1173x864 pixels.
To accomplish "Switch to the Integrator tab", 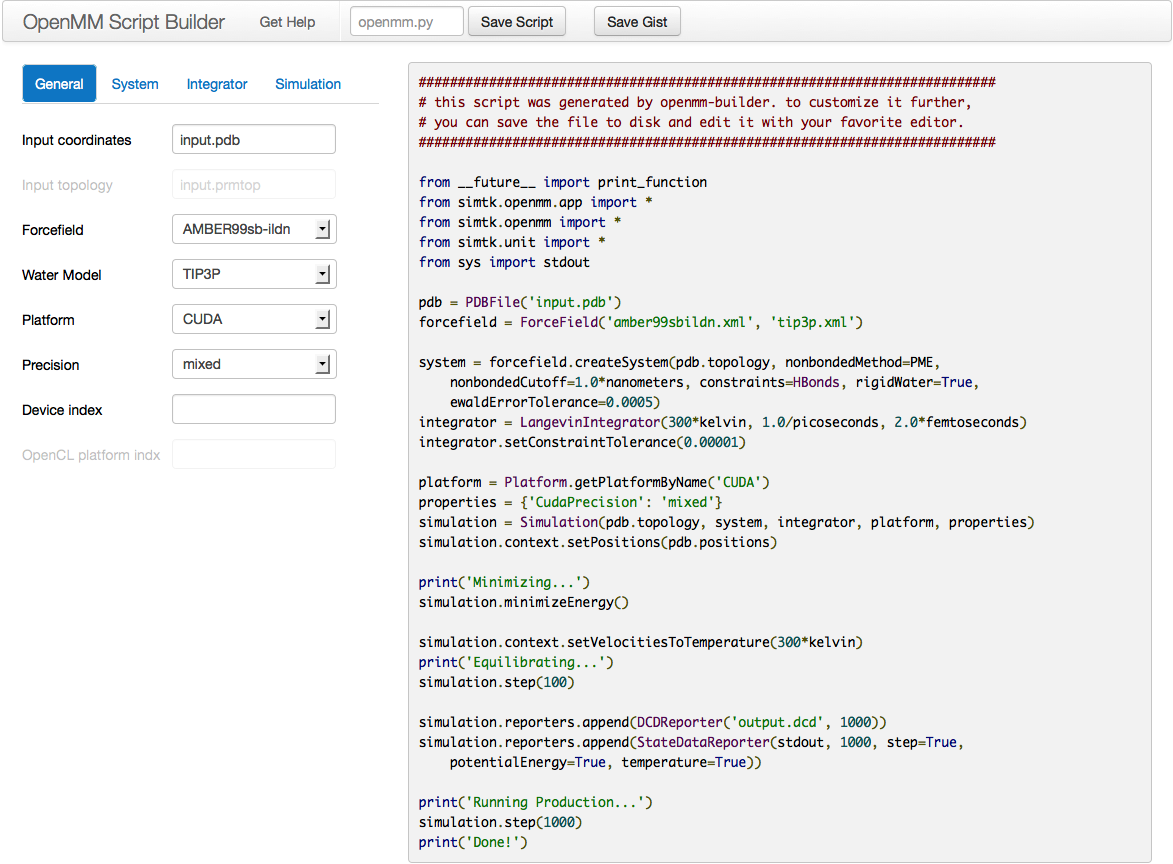I will tap(217, 84).
